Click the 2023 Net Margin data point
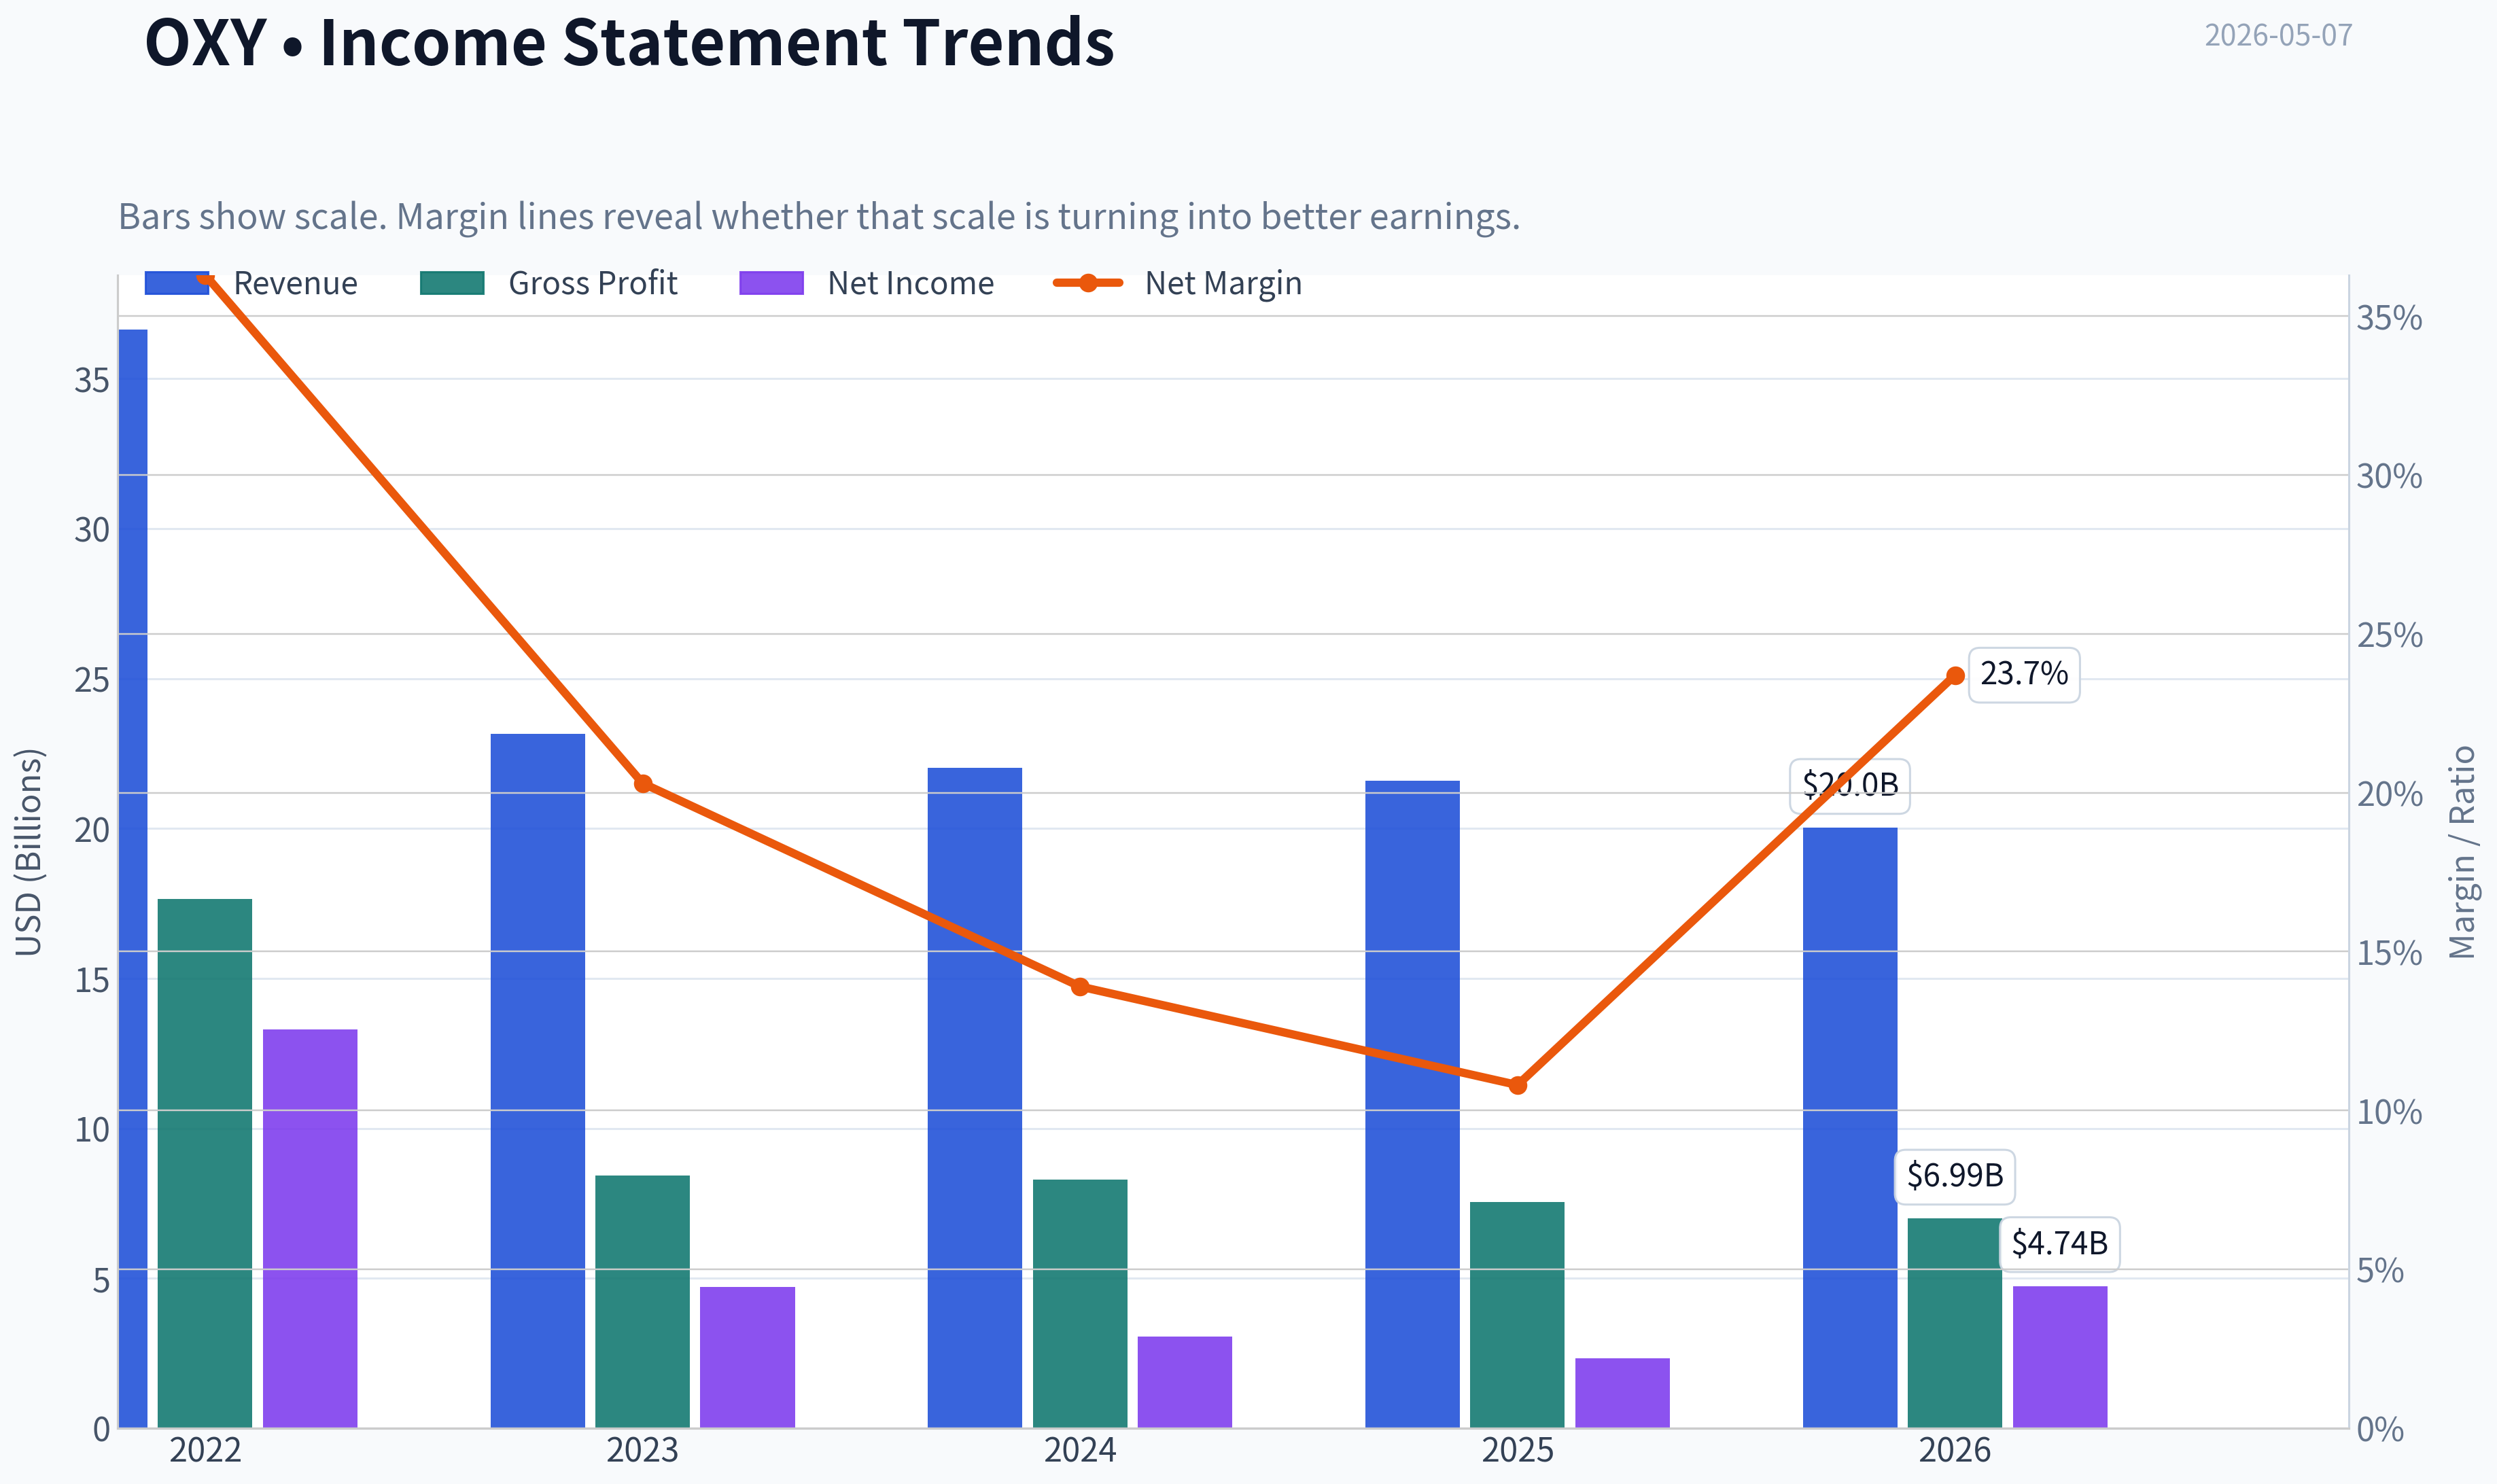The height and width of the screenshot is (1484, 2497). point(643,783)
